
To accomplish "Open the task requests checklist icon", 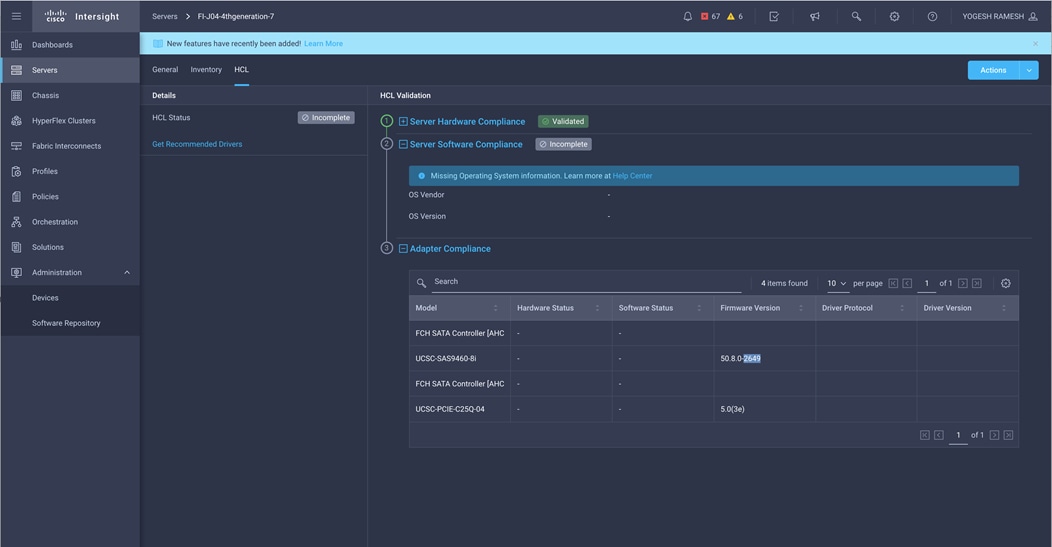I will point(774,16).
